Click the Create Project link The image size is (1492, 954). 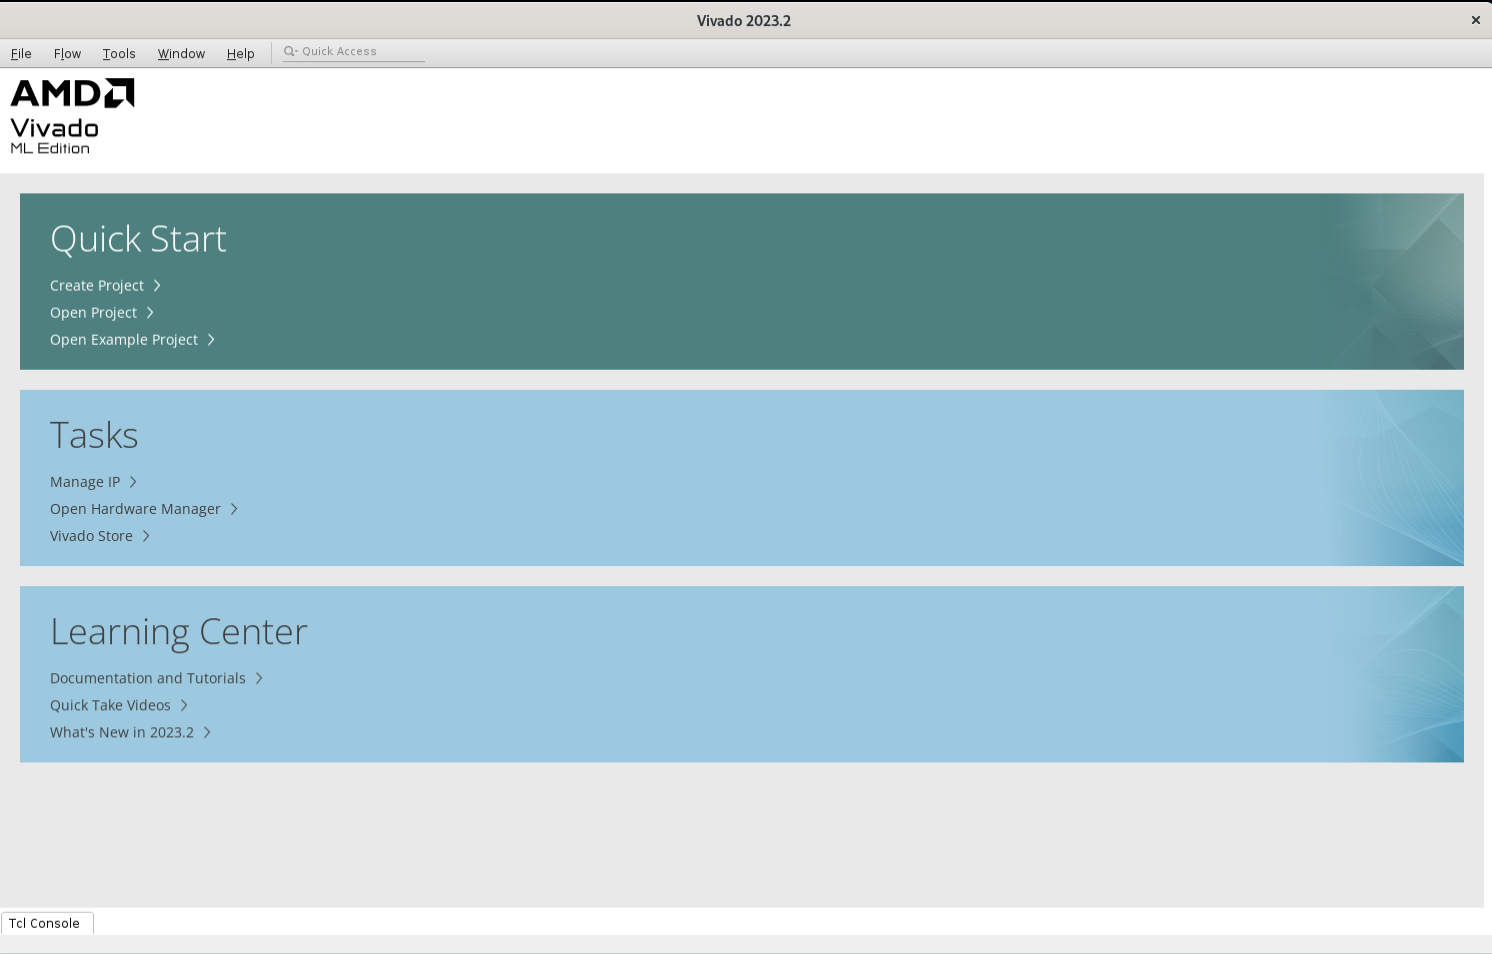(x=97, y=286)
